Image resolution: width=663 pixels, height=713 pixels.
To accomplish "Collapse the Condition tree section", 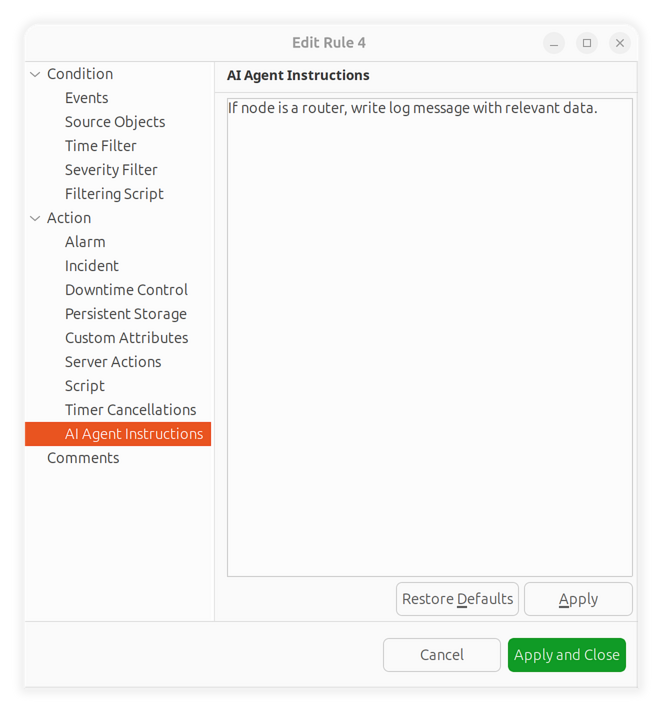I will coord(36,74).
